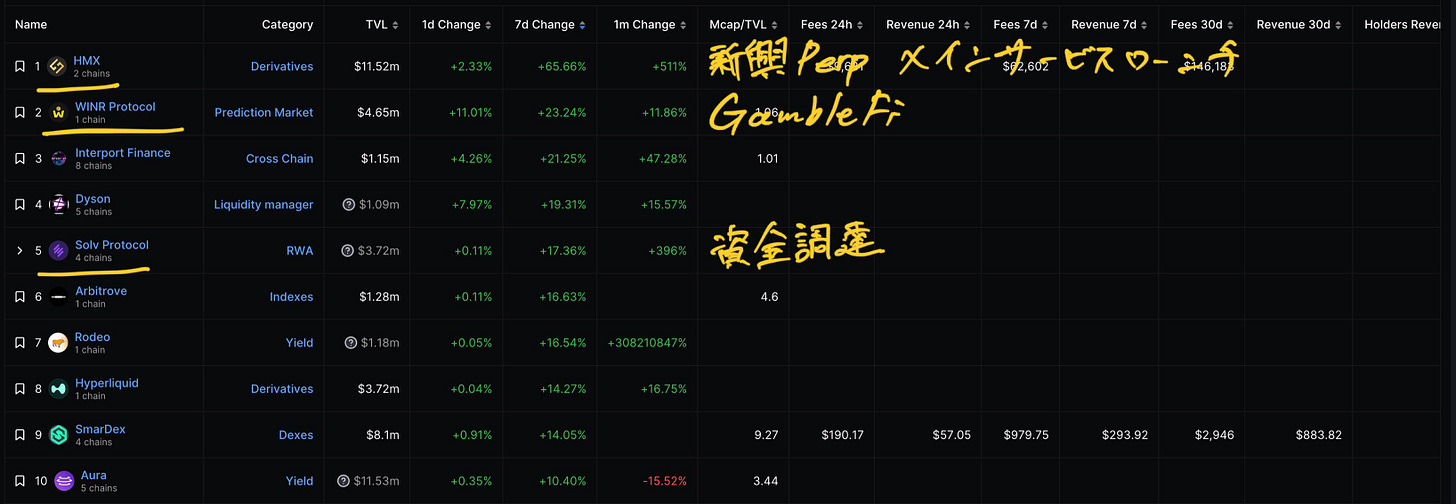Open the Prediction Market category link
This screenshot has height=504, width=1456.
pos(264,113)
